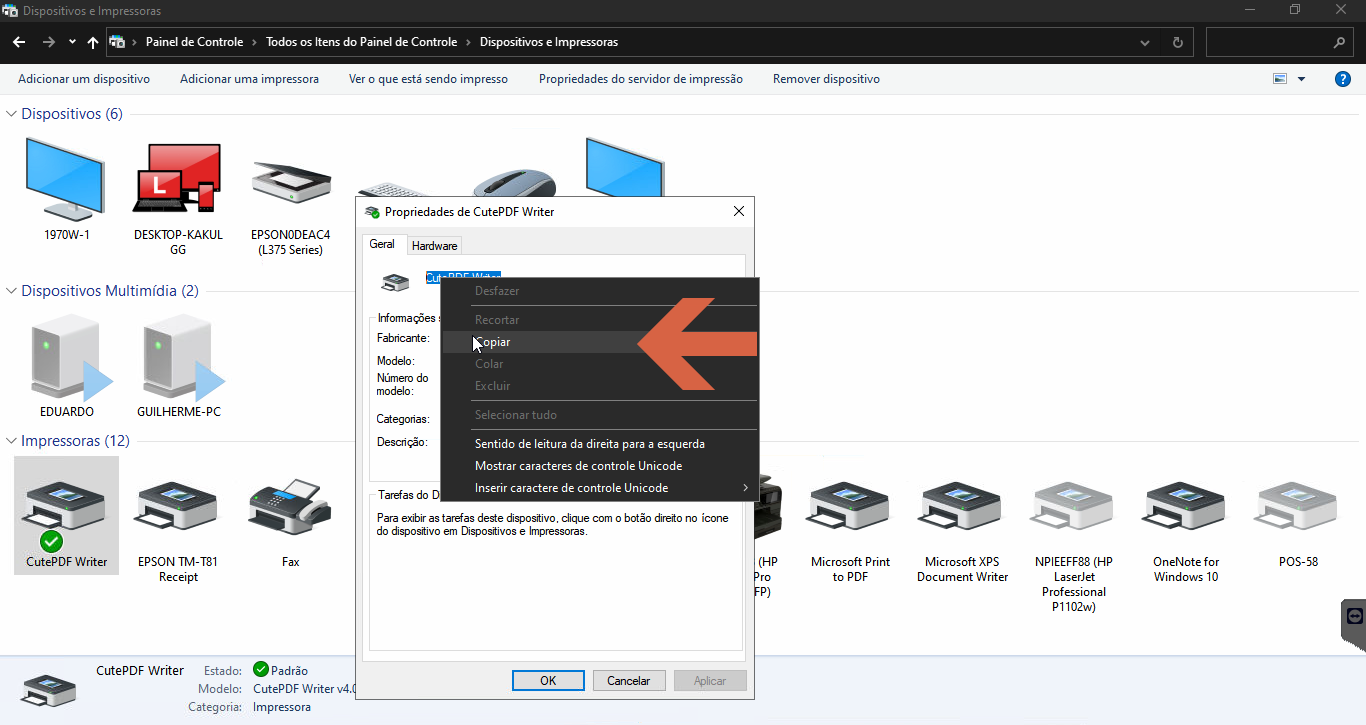Click Adicionar um dispositivo

pos(84,79)
